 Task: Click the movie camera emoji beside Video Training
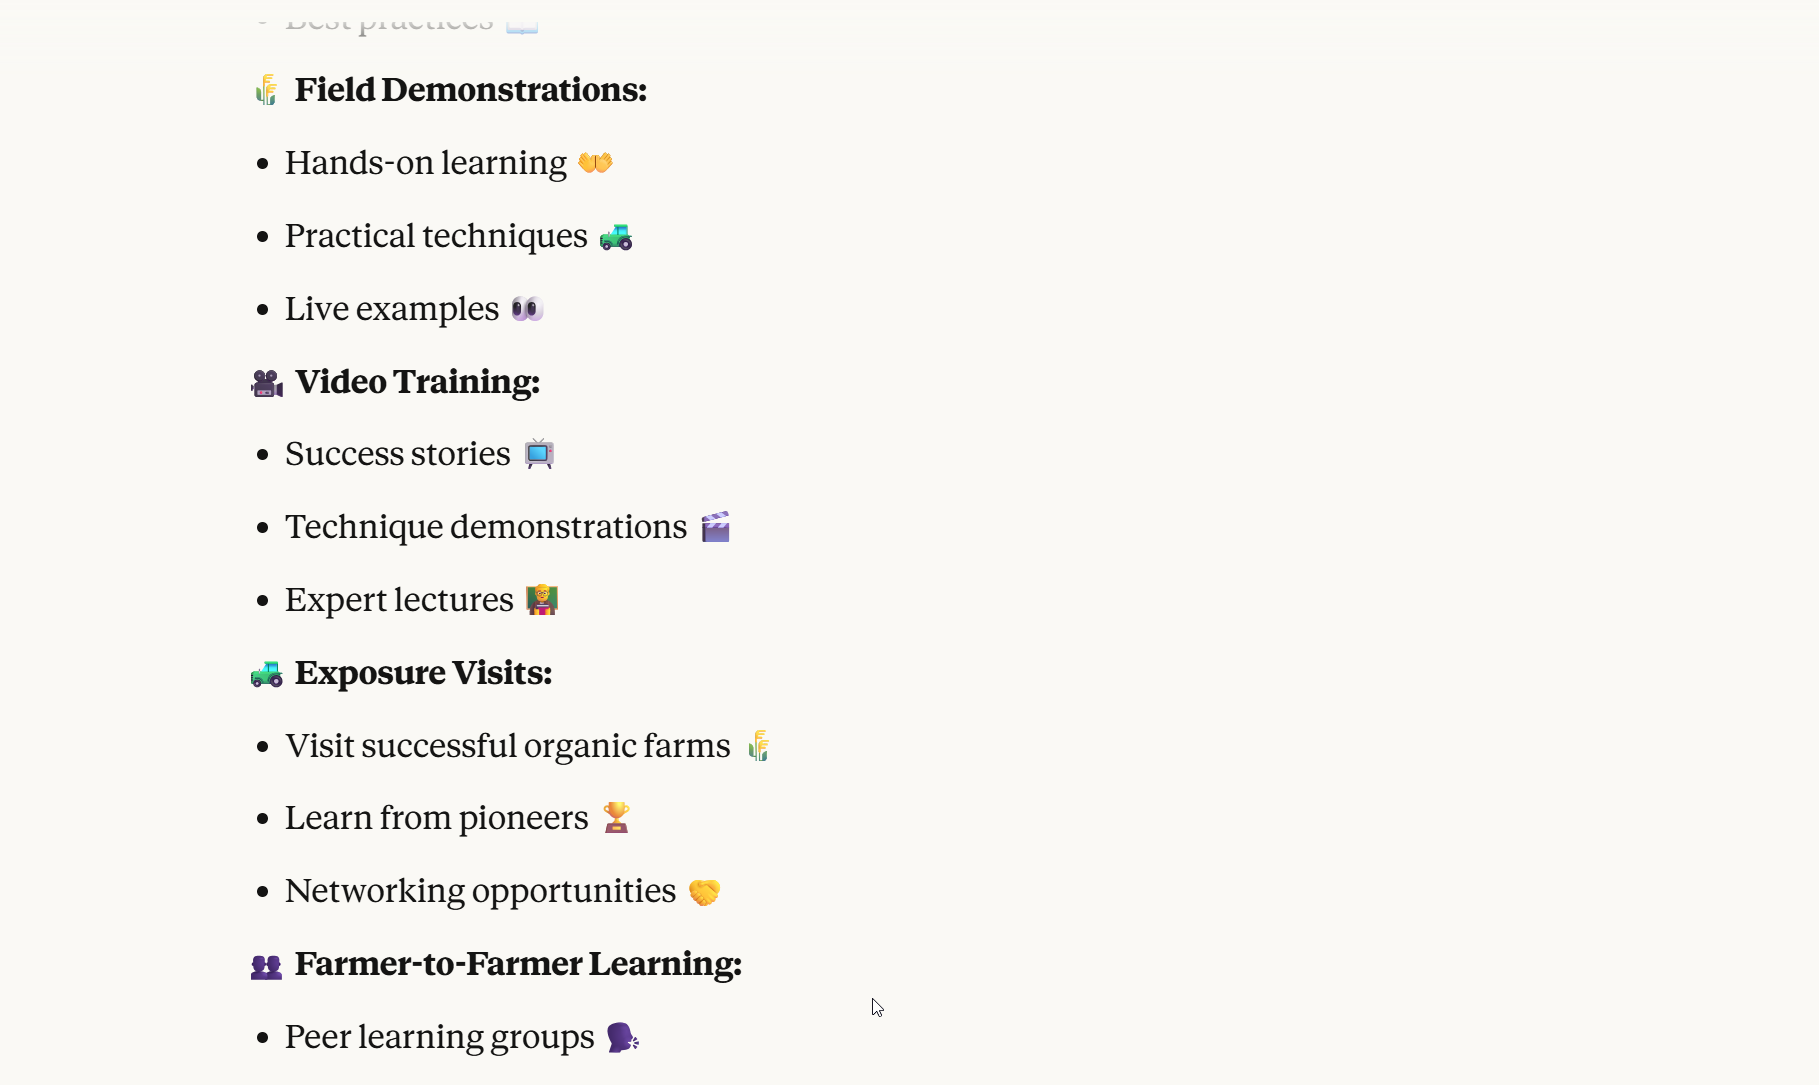pos(267,383)
